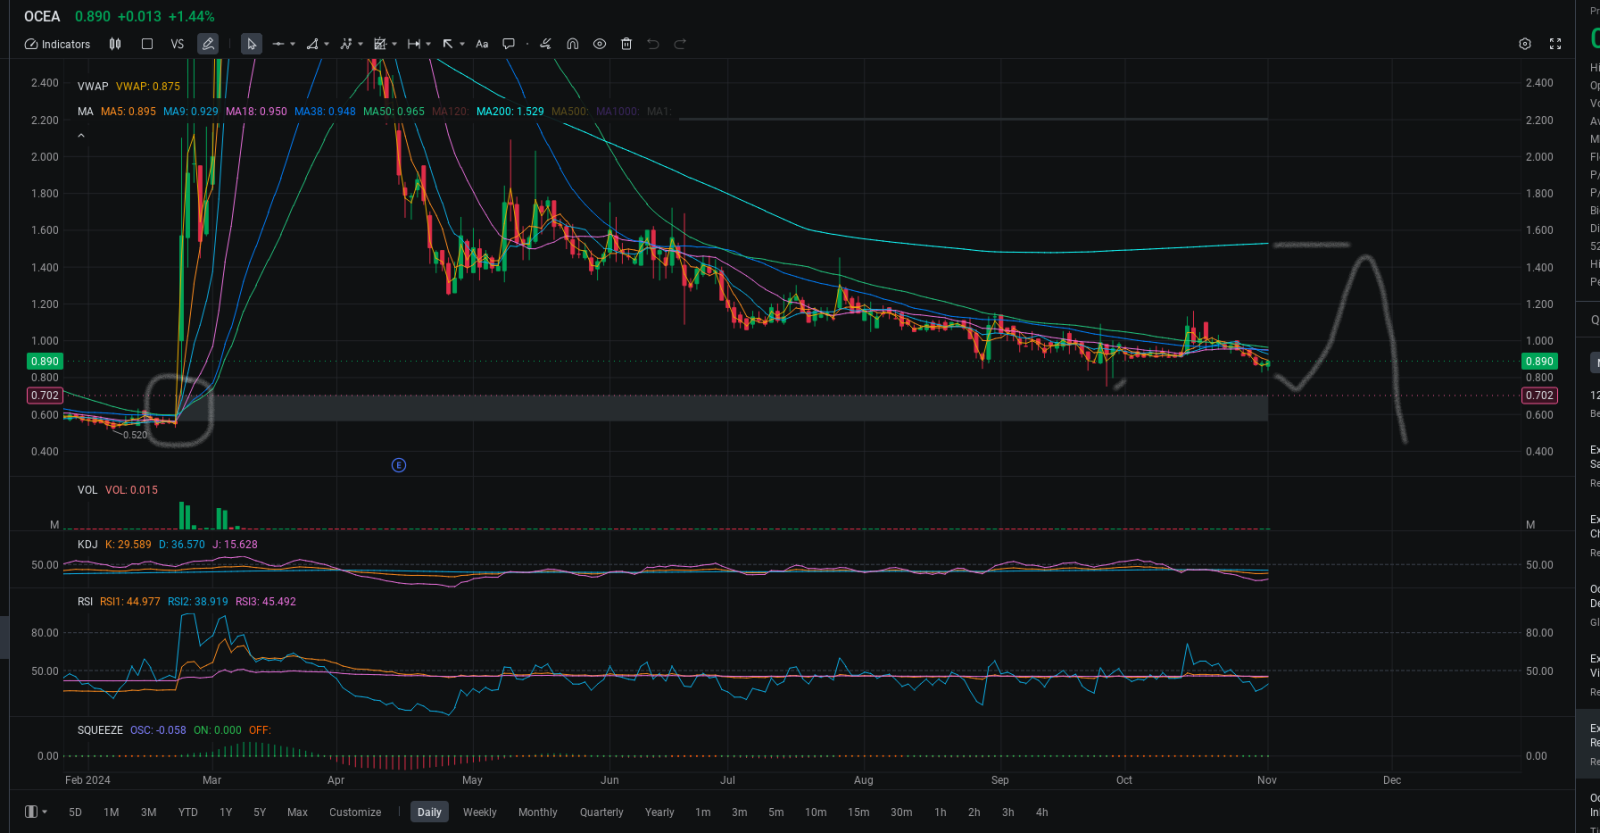Screen dimensions: 1600x833
Task: Click the red 0.702 price label on left axis
Action: [x=45, y=396]
